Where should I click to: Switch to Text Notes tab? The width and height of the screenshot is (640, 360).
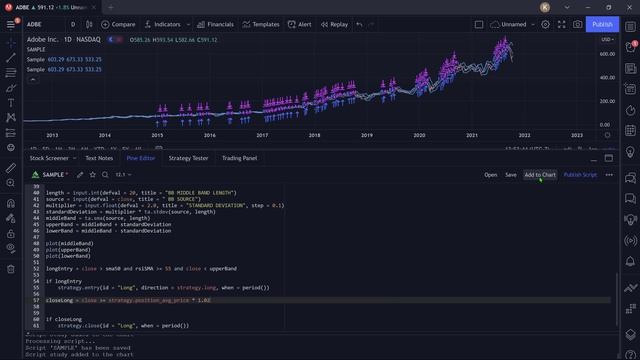(99, 158)
